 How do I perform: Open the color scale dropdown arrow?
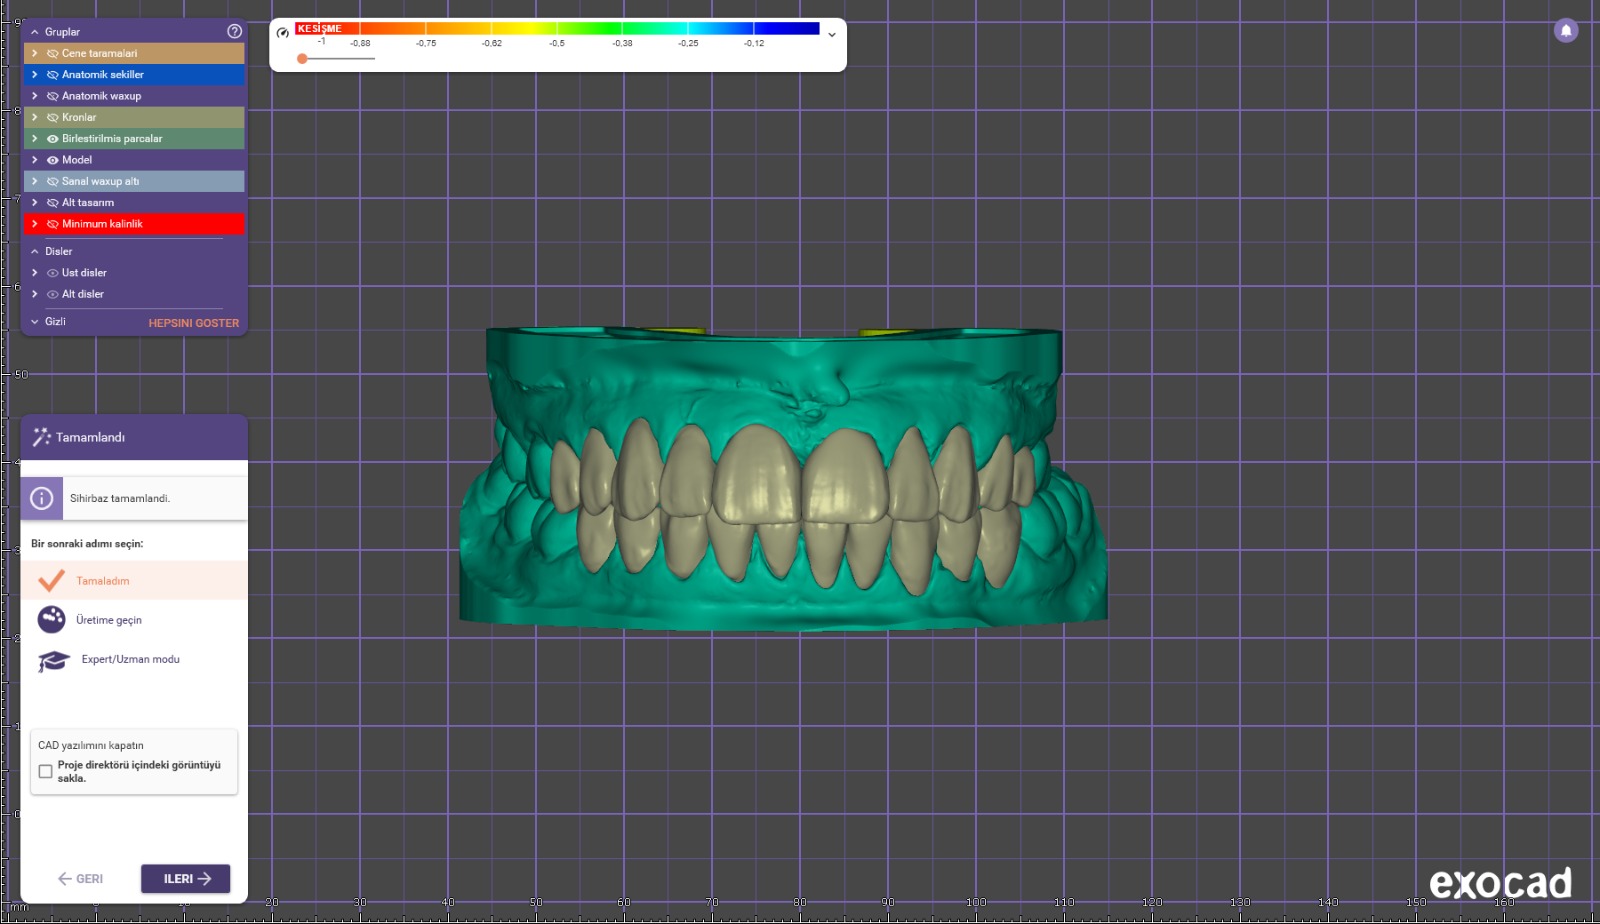pyautogui.click(x=831, y=35)
